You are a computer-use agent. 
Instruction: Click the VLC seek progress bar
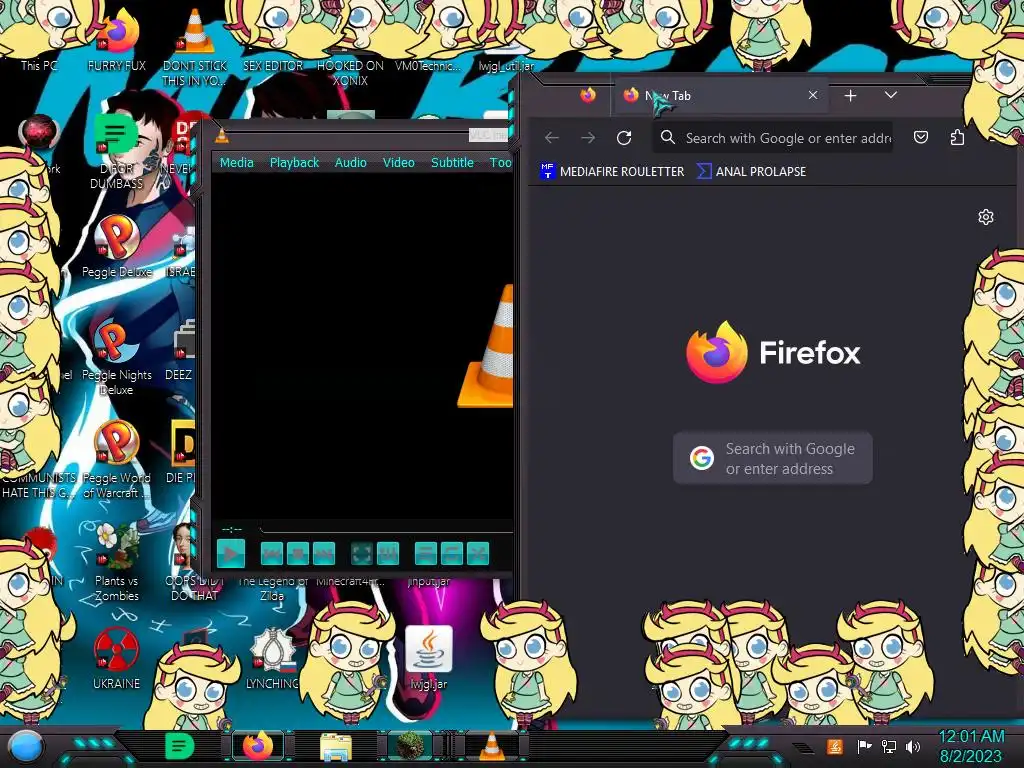[387, 528]
